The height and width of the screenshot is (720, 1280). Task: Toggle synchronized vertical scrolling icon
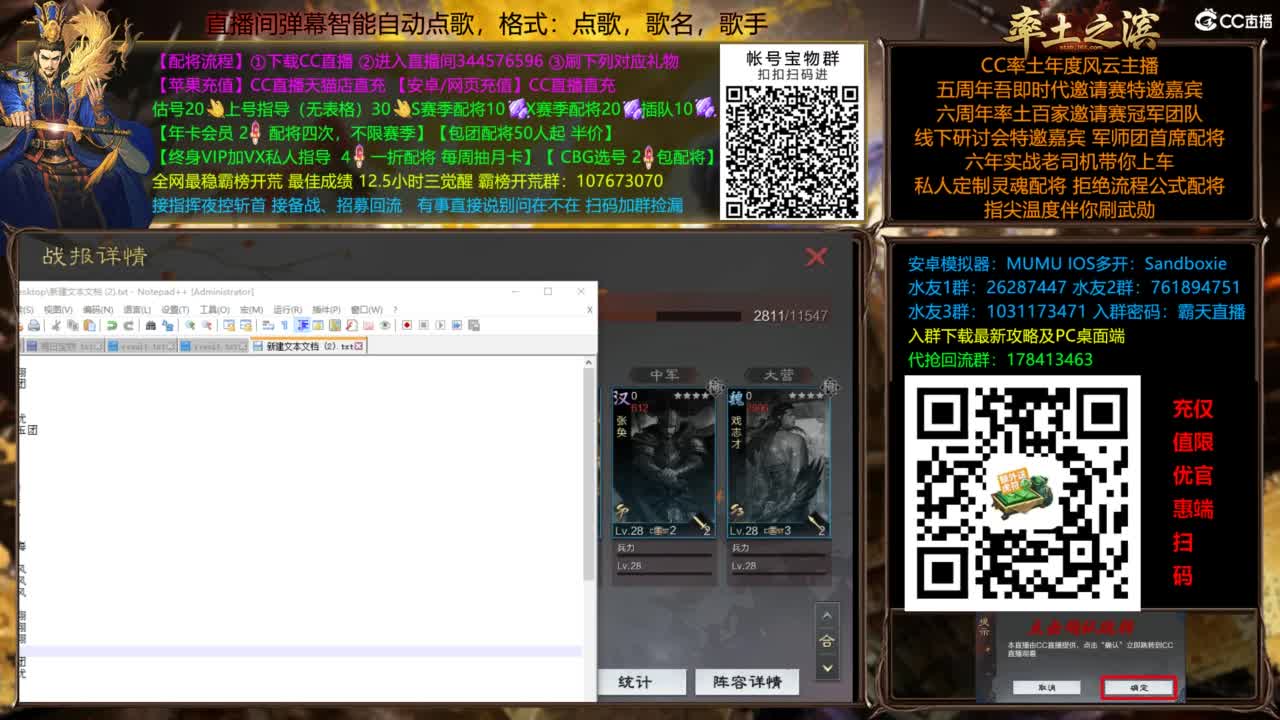(229, 325)
